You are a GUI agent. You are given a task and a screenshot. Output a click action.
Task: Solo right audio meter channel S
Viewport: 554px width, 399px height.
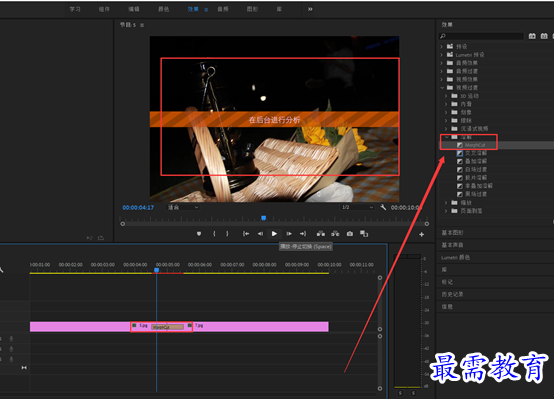pyautogui.click(x=413, y=393)
